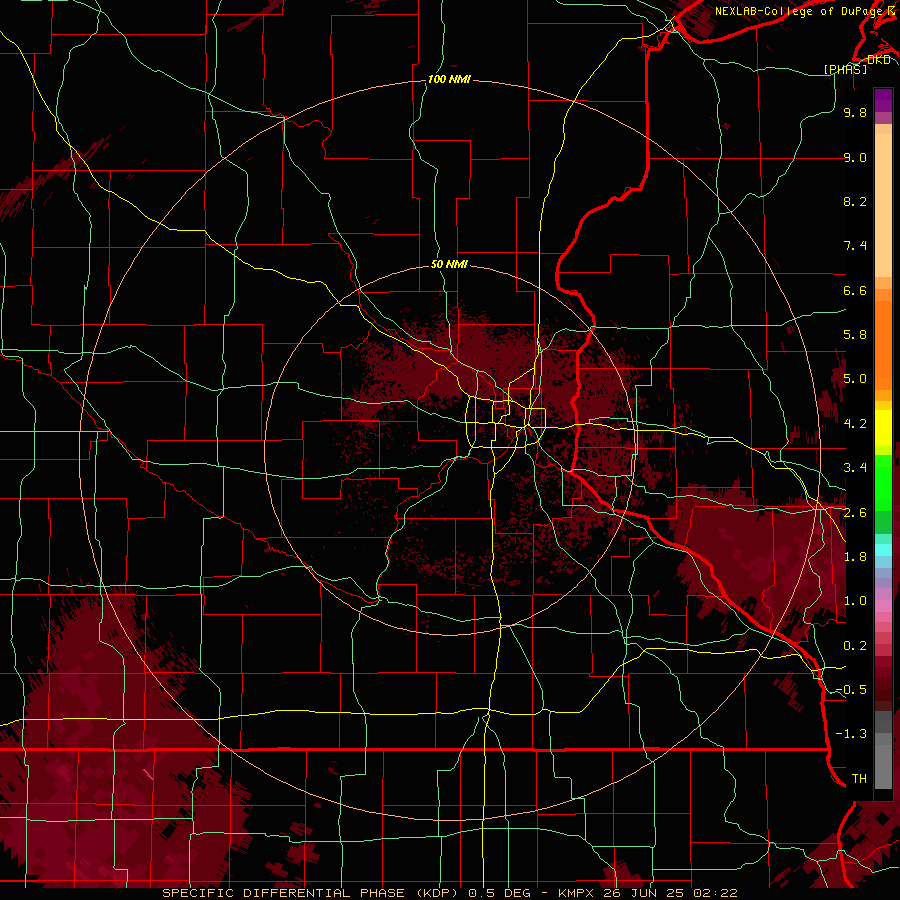The width and height of the screenshot is (900, 900).
Task: Click the -1.3 legend value
Action: [x=851, y=734]
